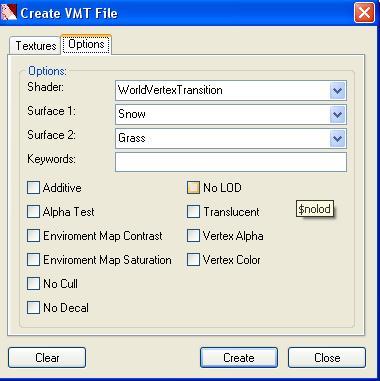Click the Keywords text field
Screen dimensions: 380x381
(231, 162)
